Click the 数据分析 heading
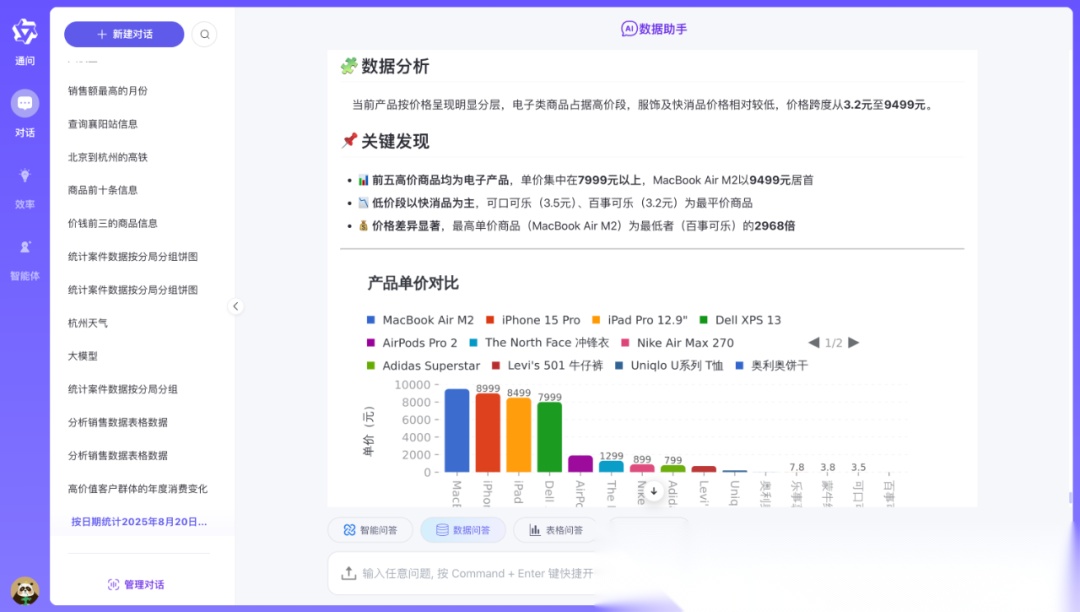The height and width of the screenshot is (612, 1080). (395, 66)
